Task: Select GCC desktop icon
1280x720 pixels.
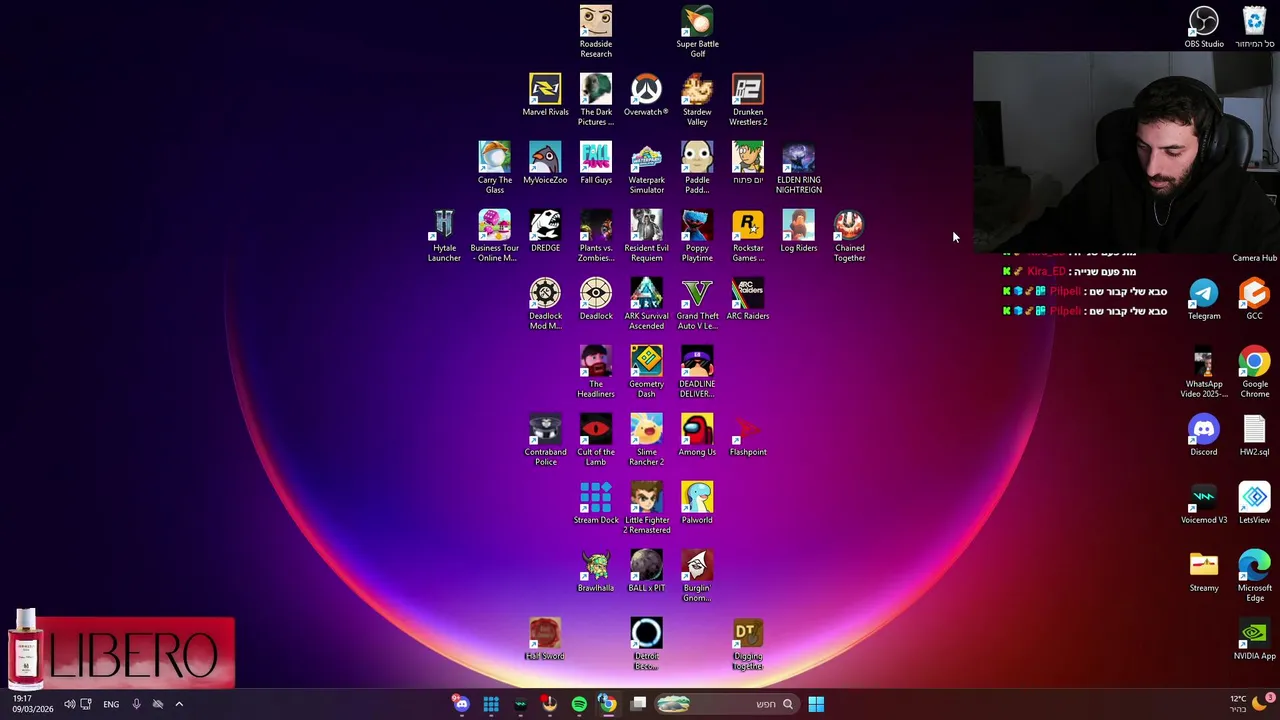Action: pos(1254,299)
